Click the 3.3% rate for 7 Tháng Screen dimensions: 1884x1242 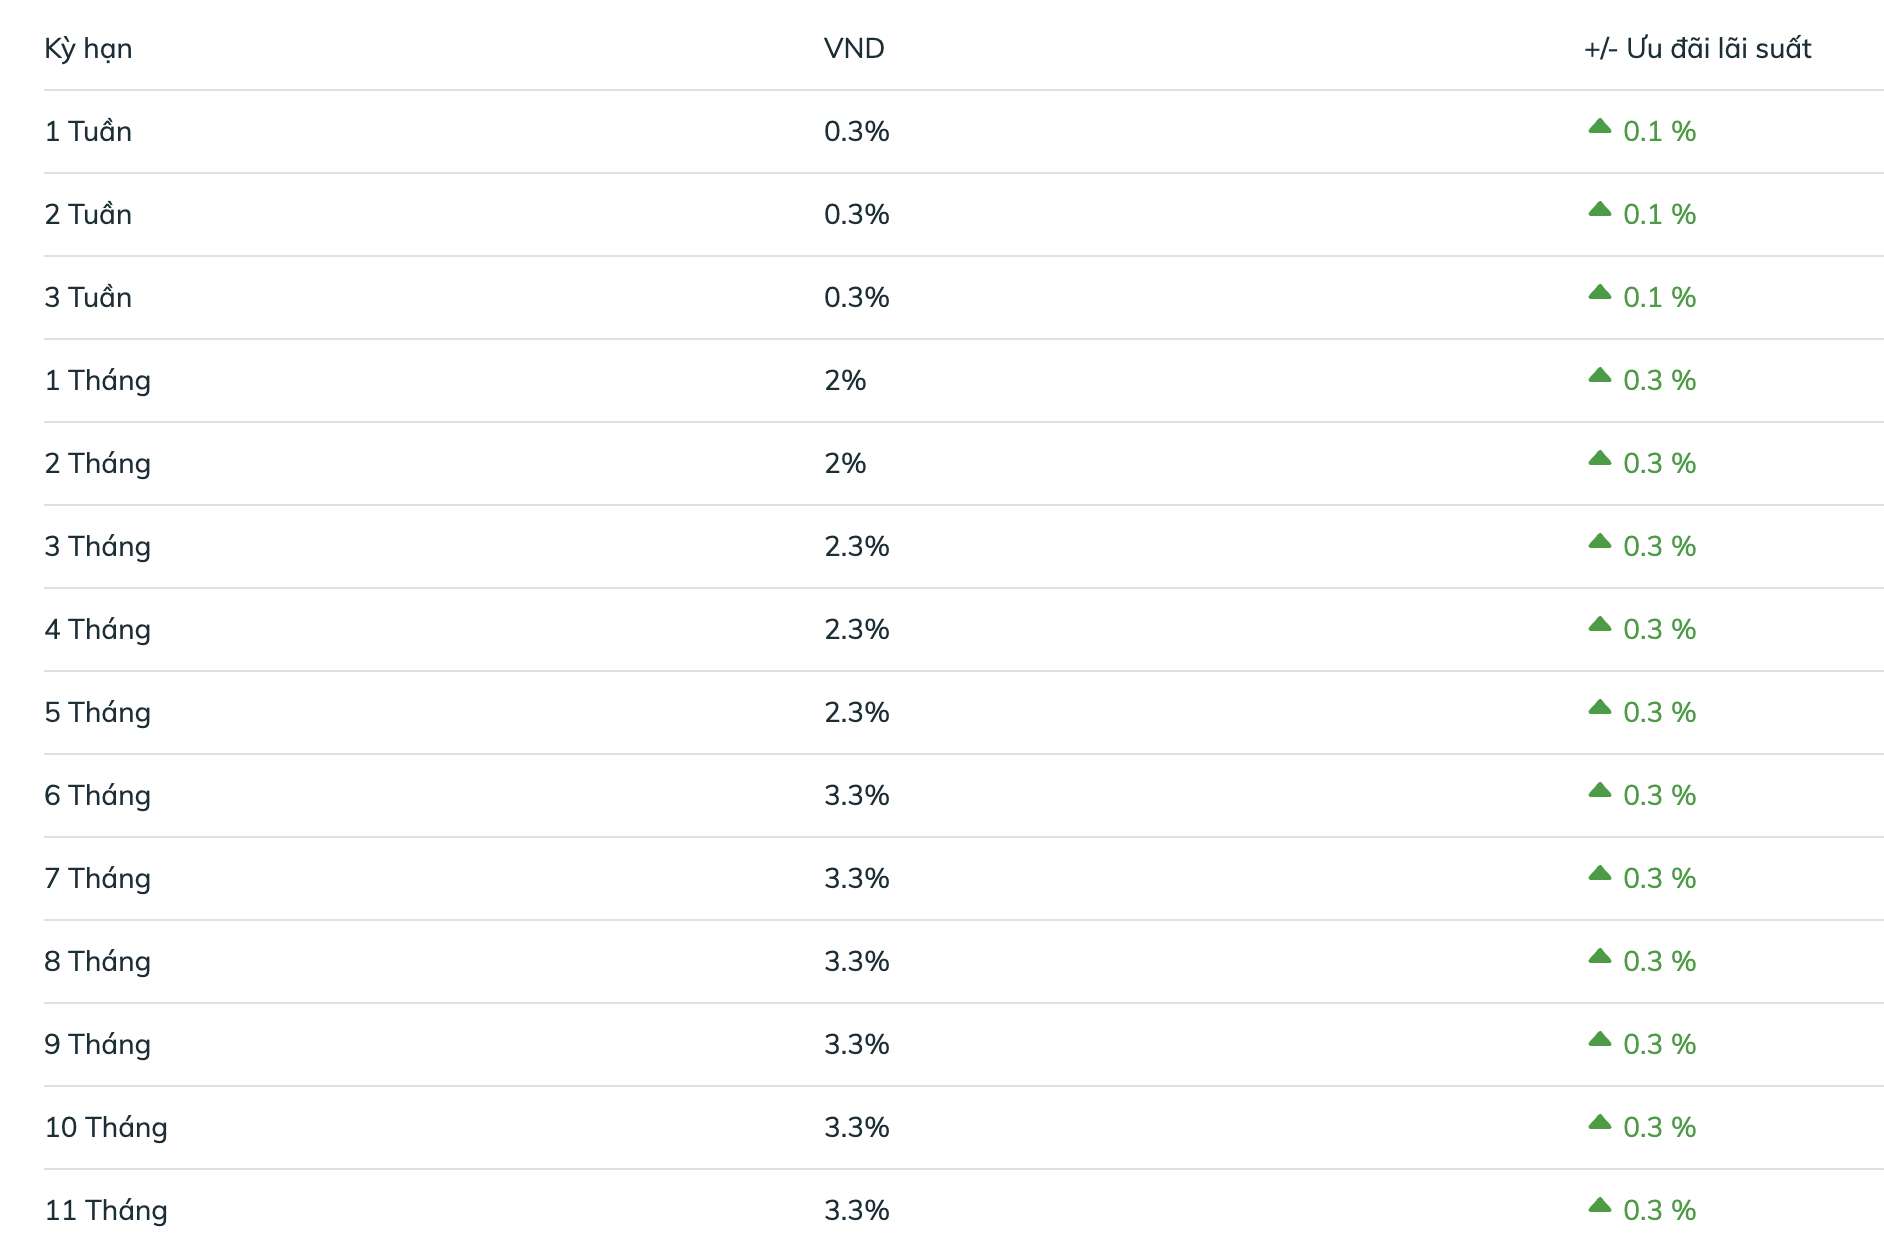pyautogui.click(x=856, y=879)
